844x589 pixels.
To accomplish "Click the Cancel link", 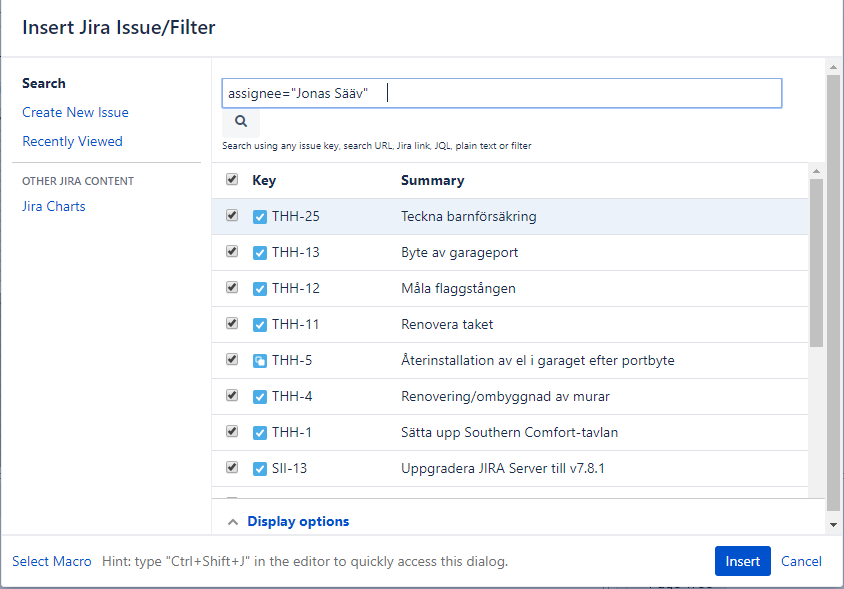I will click(801, 561).
